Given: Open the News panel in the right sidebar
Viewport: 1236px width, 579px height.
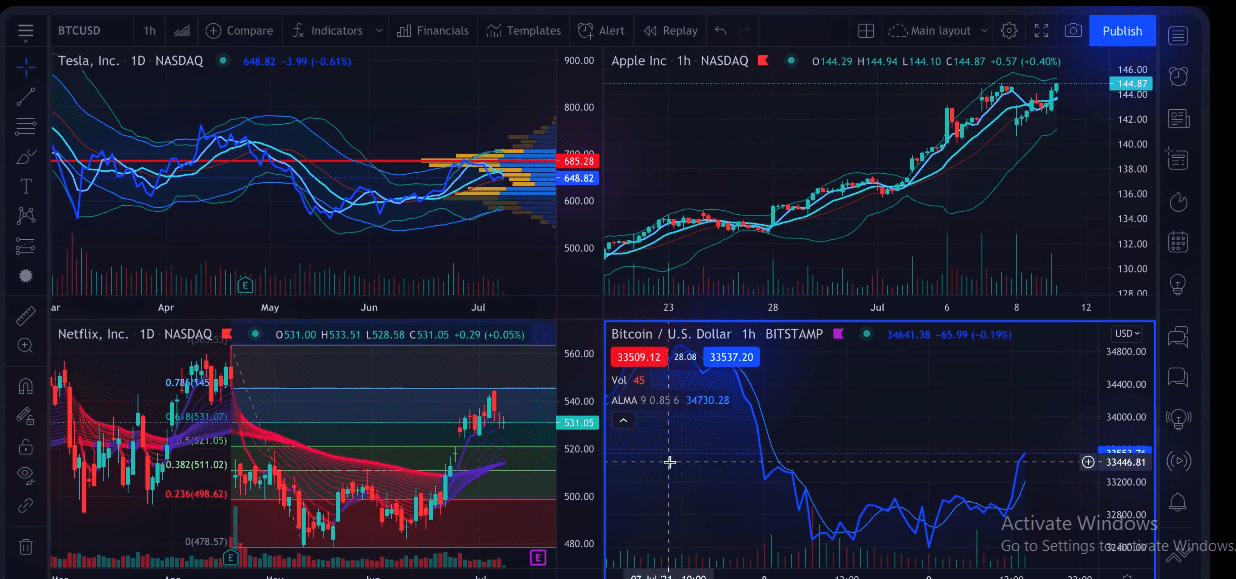Looking at the screenshot, I should click(1178, 119).
